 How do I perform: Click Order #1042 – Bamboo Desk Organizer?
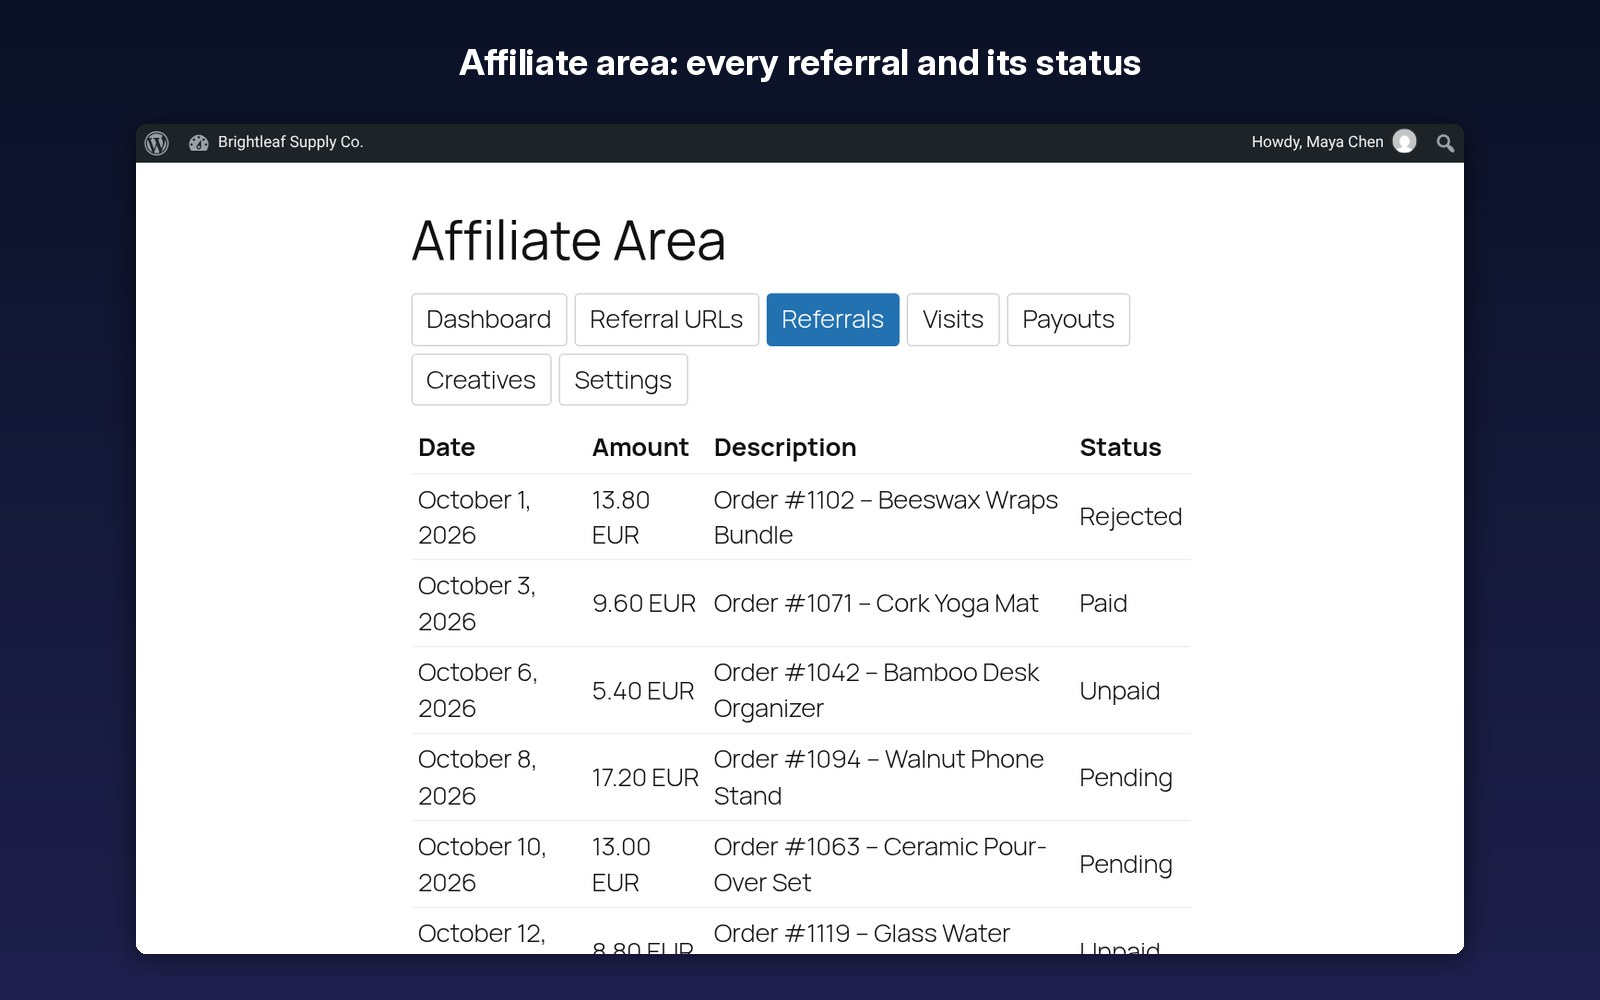877,691
